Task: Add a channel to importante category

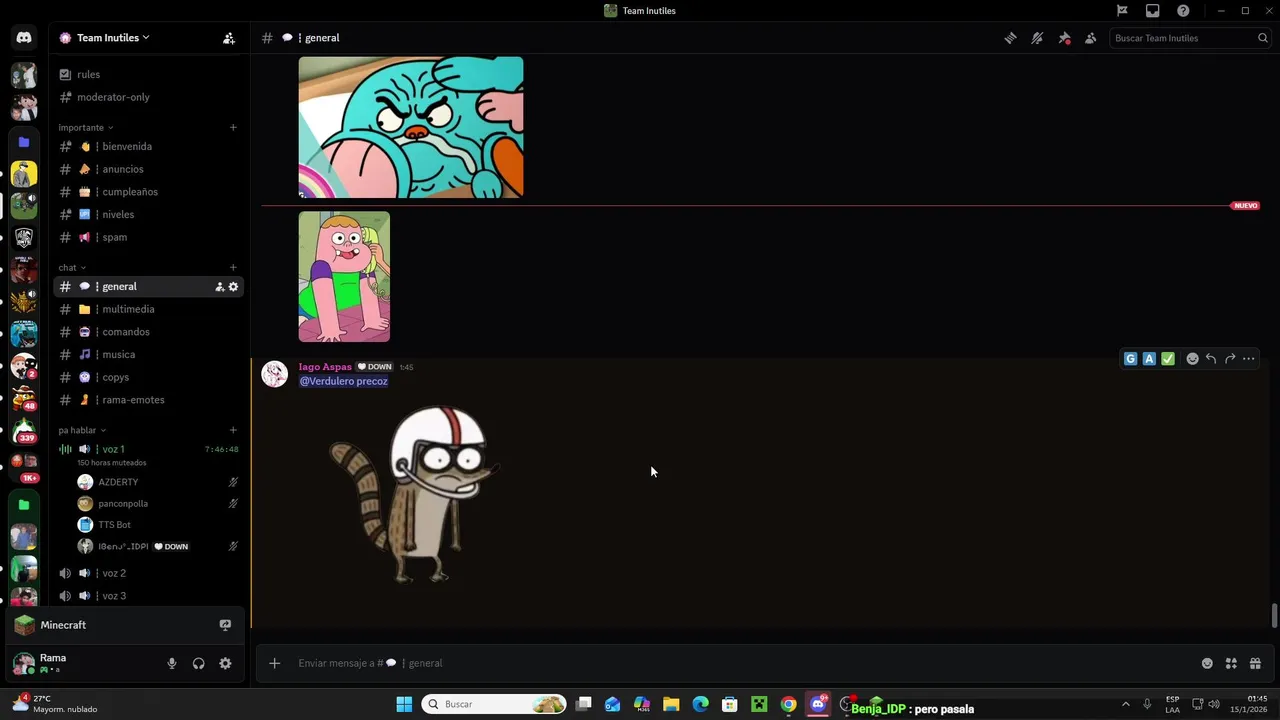Action: [x=233, y=128]
